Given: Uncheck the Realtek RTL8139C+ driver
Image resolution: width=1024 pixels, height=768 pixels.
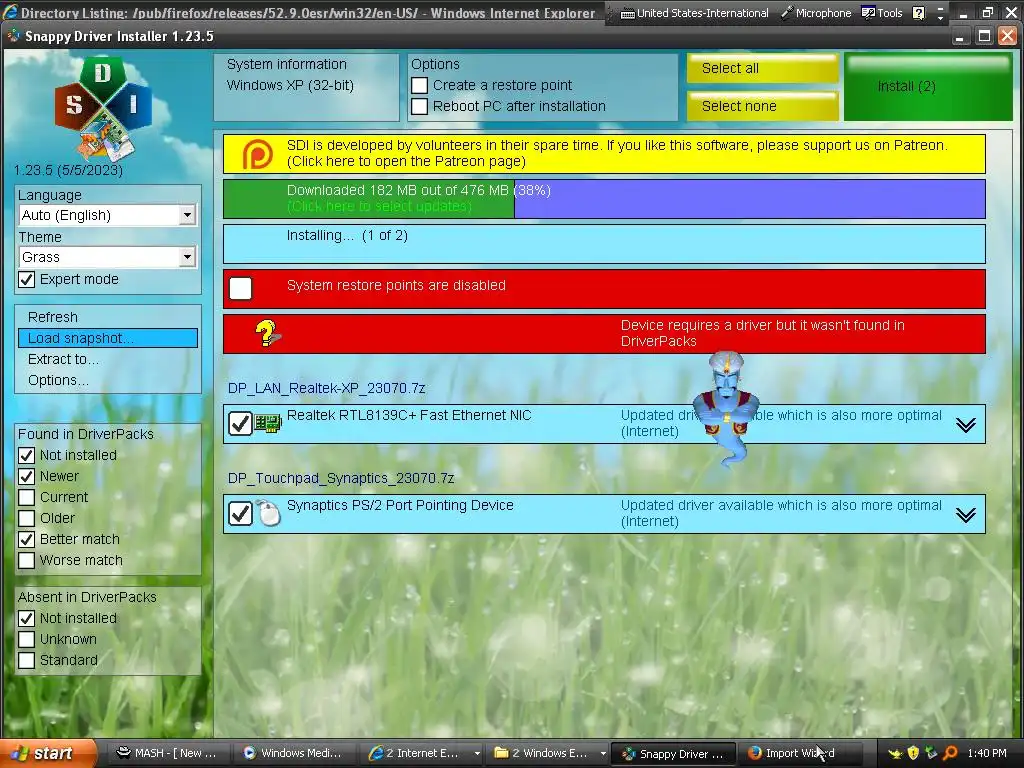Looking at the screenshot, I should (x=240, y=423).
